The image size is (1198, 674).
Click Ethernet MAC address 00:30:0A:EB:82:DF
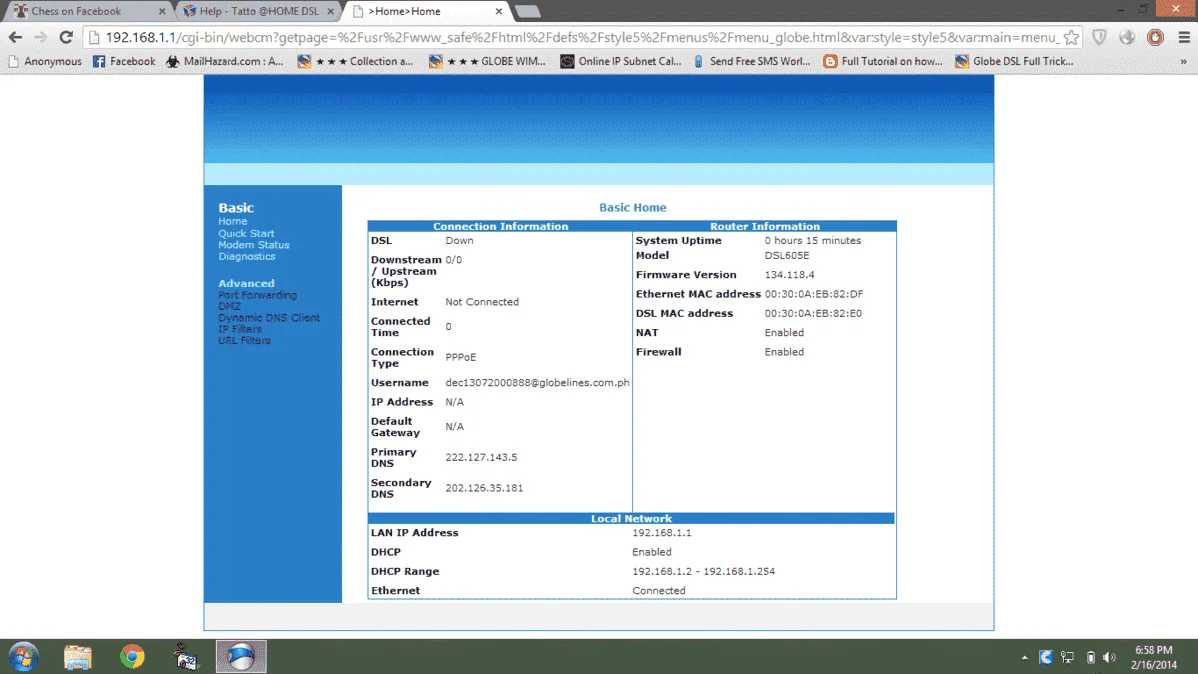click(814, 293)
